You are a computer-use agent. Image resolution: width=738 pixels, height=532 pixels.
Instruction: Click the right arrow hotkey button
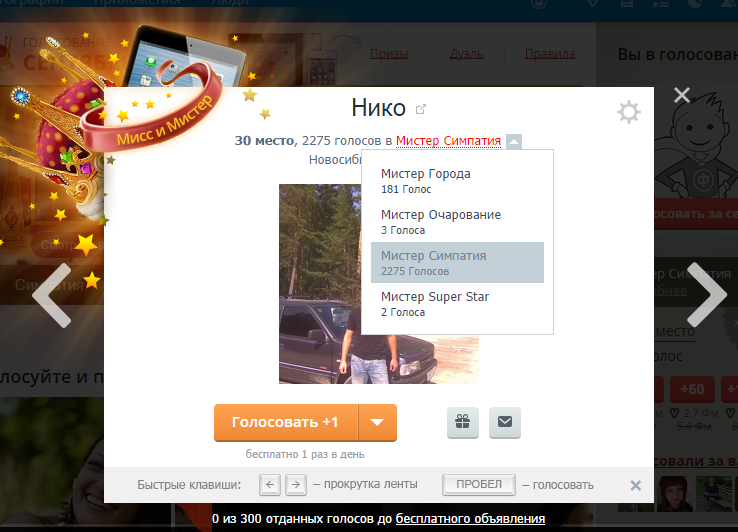click(296, 484)
